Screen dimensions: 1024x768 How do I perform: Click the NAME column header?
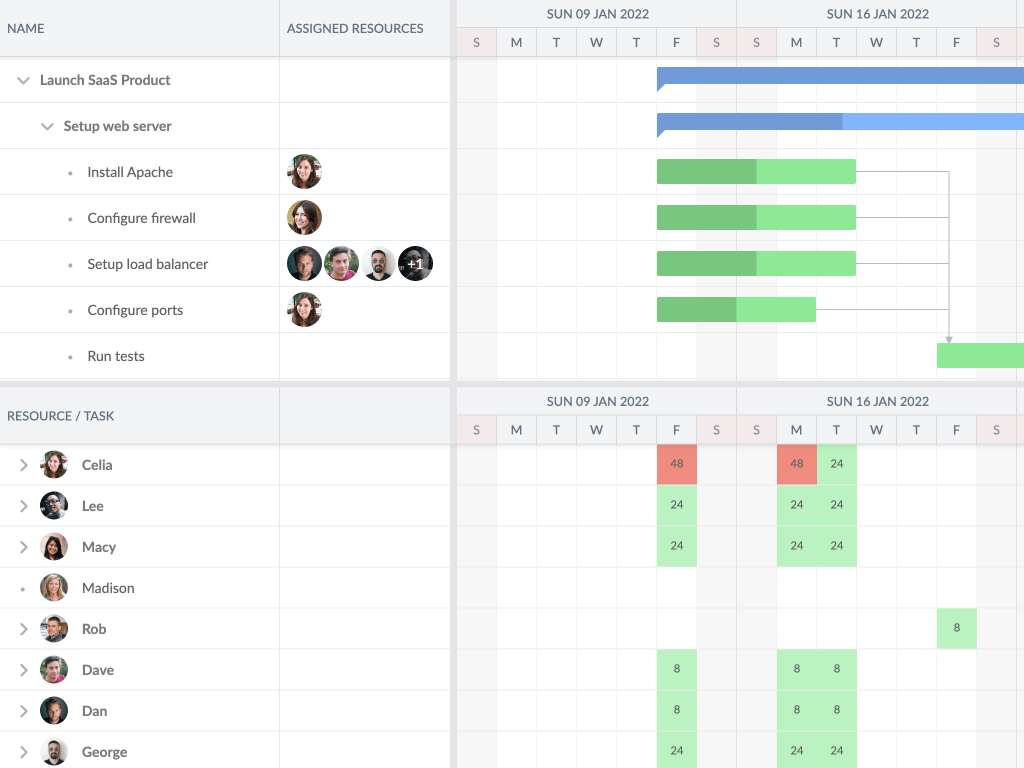(26, 28)
